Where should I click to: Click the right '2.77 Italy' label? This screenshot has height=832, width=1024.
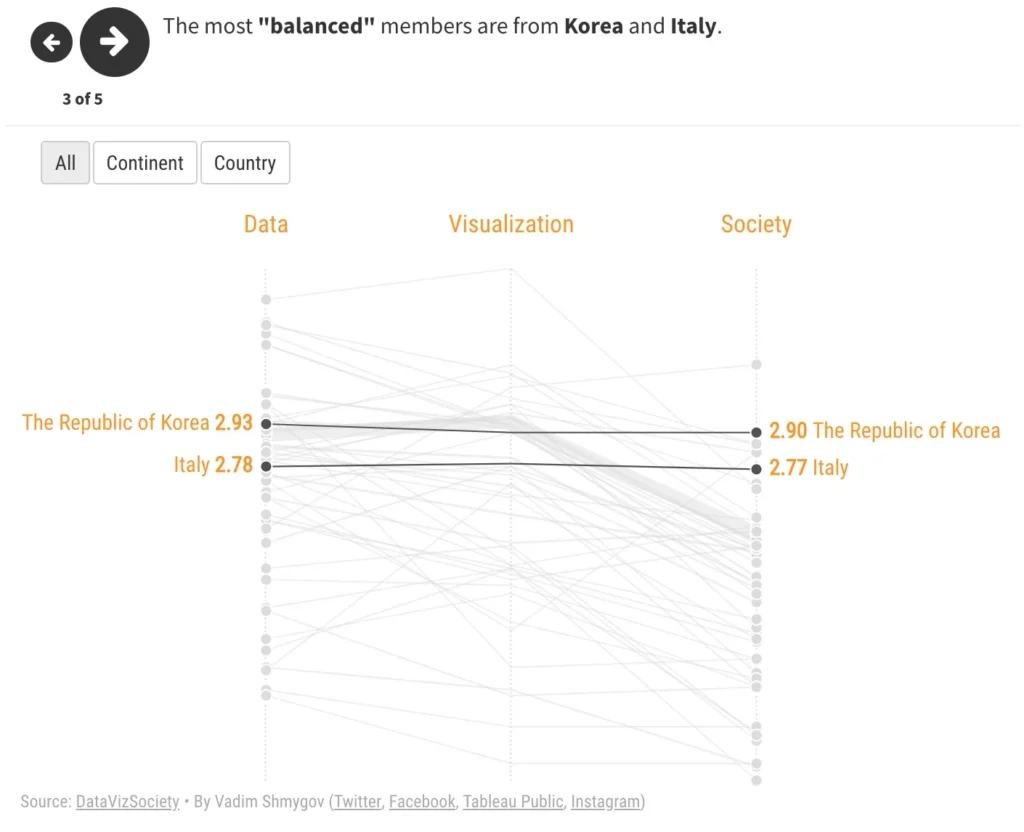pyautogui.click(x=809, y=467)
